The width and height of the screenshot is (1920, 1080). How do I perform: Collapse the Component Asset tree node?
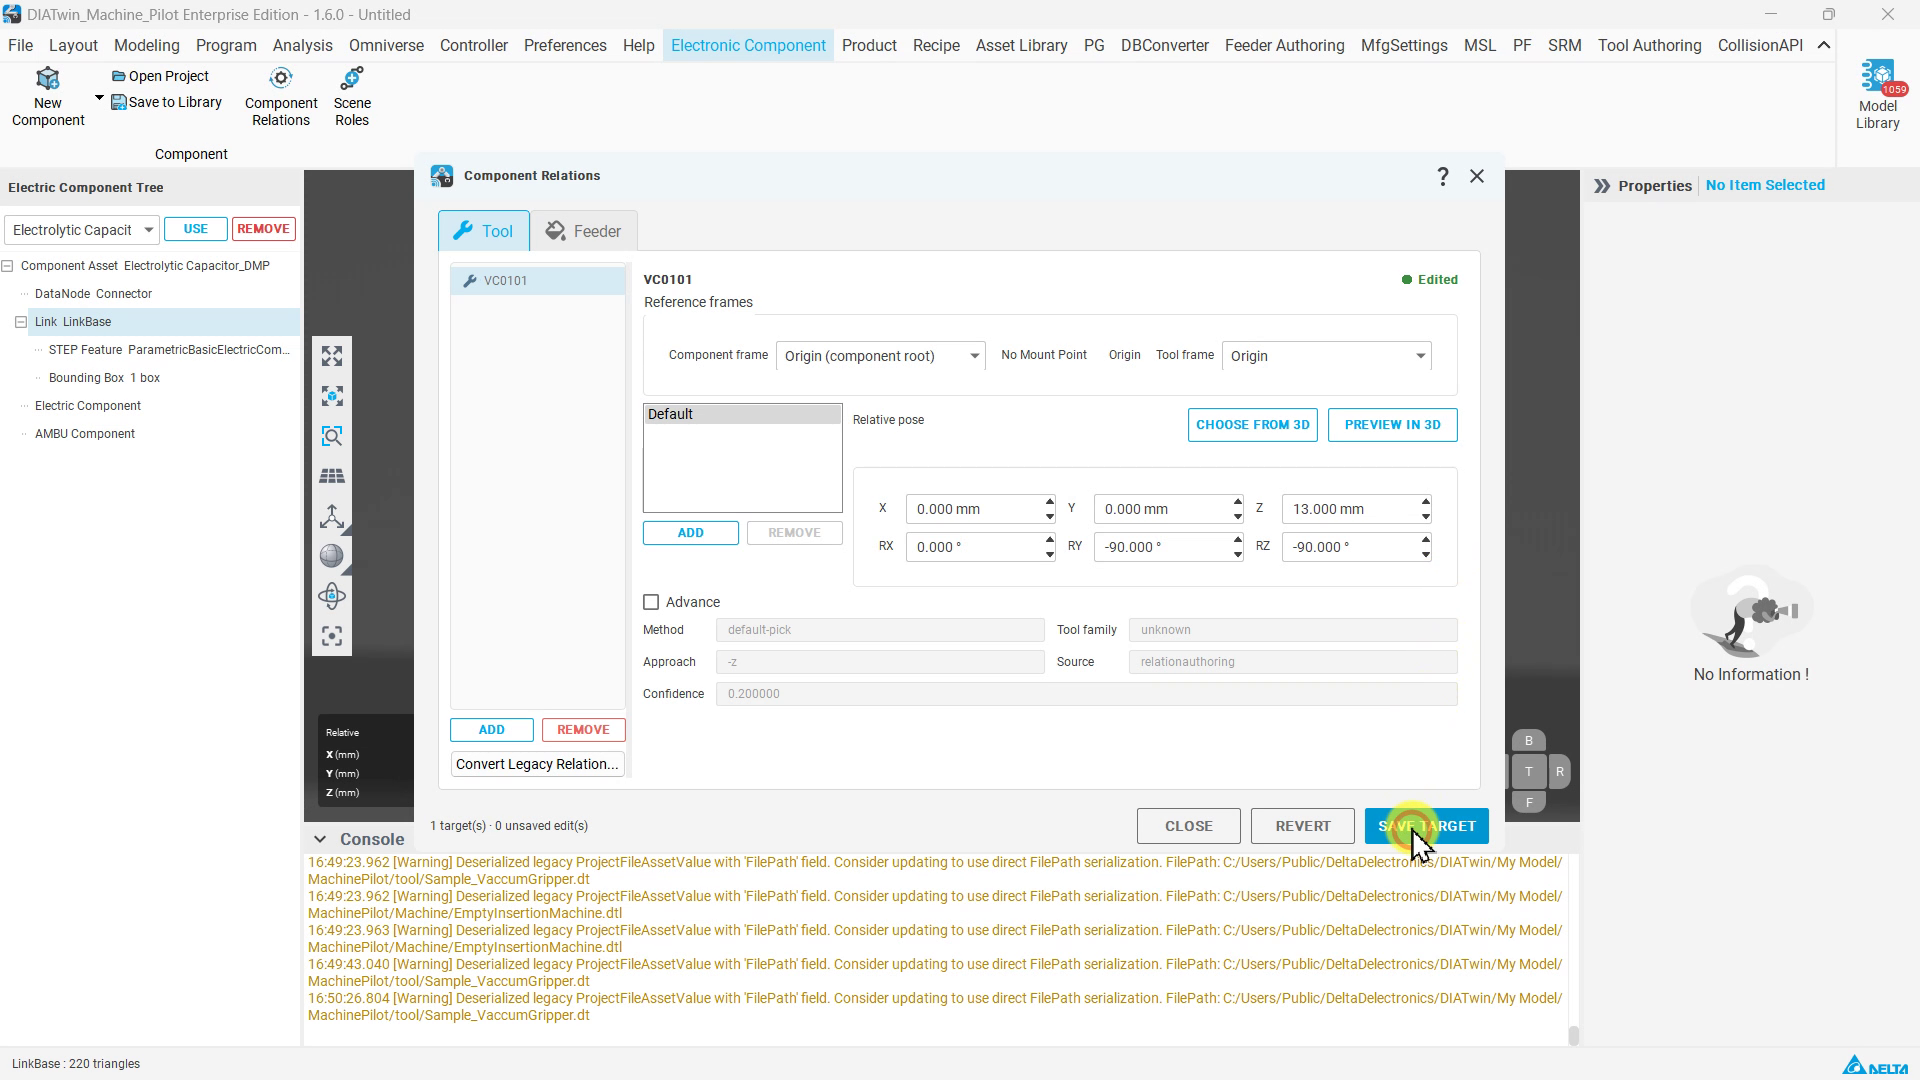7,266
